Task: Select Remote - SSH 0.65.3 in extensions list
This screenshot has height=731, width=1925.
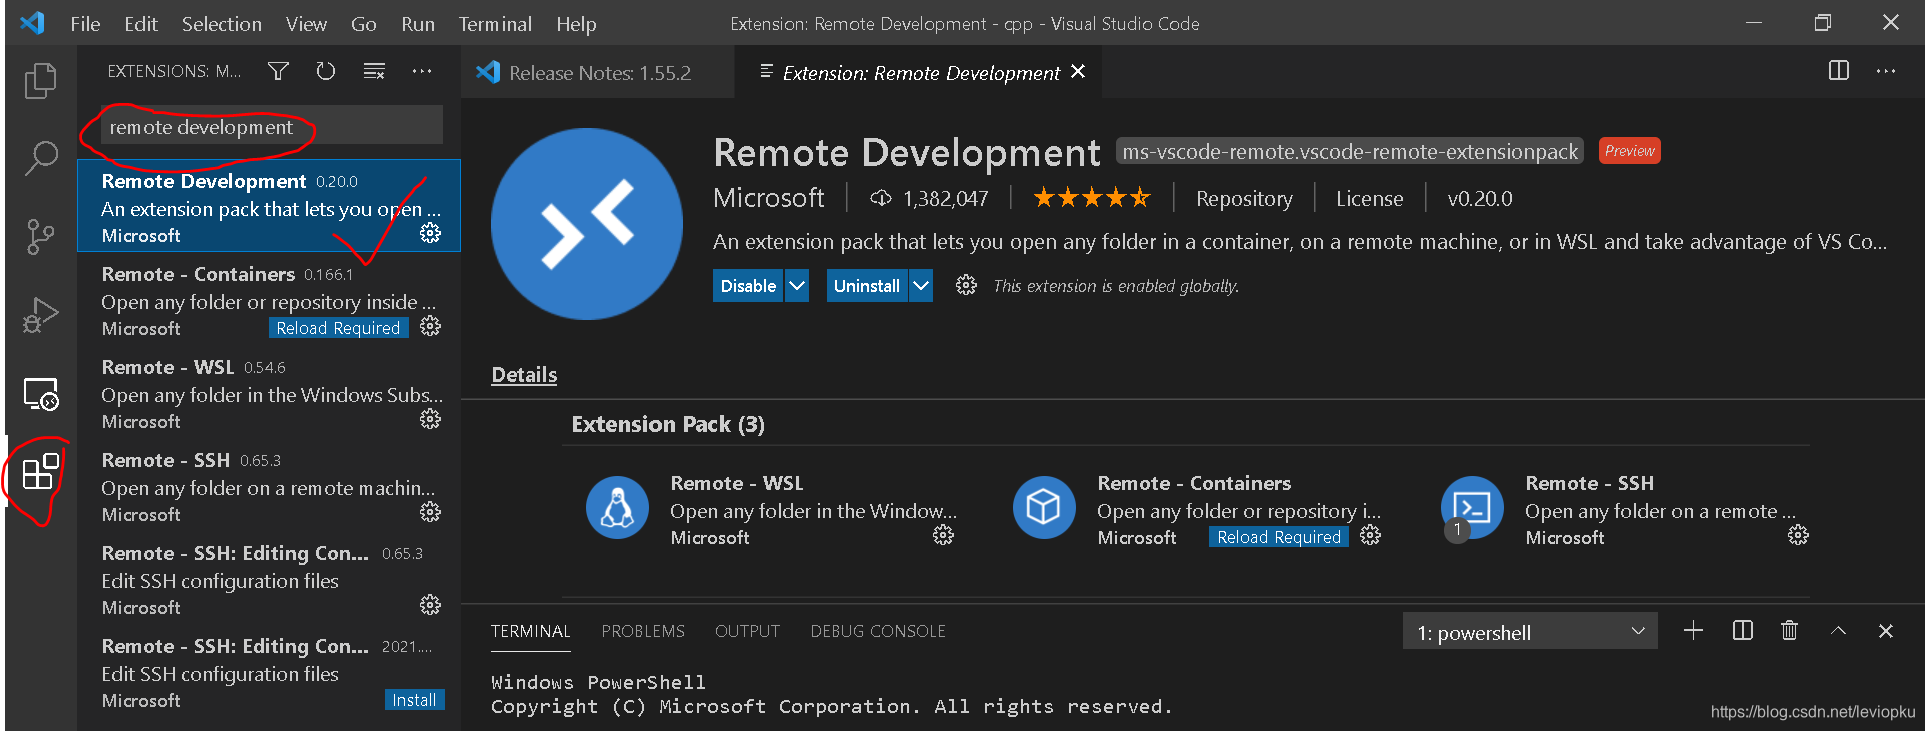Action: click(x=269, y=486)
